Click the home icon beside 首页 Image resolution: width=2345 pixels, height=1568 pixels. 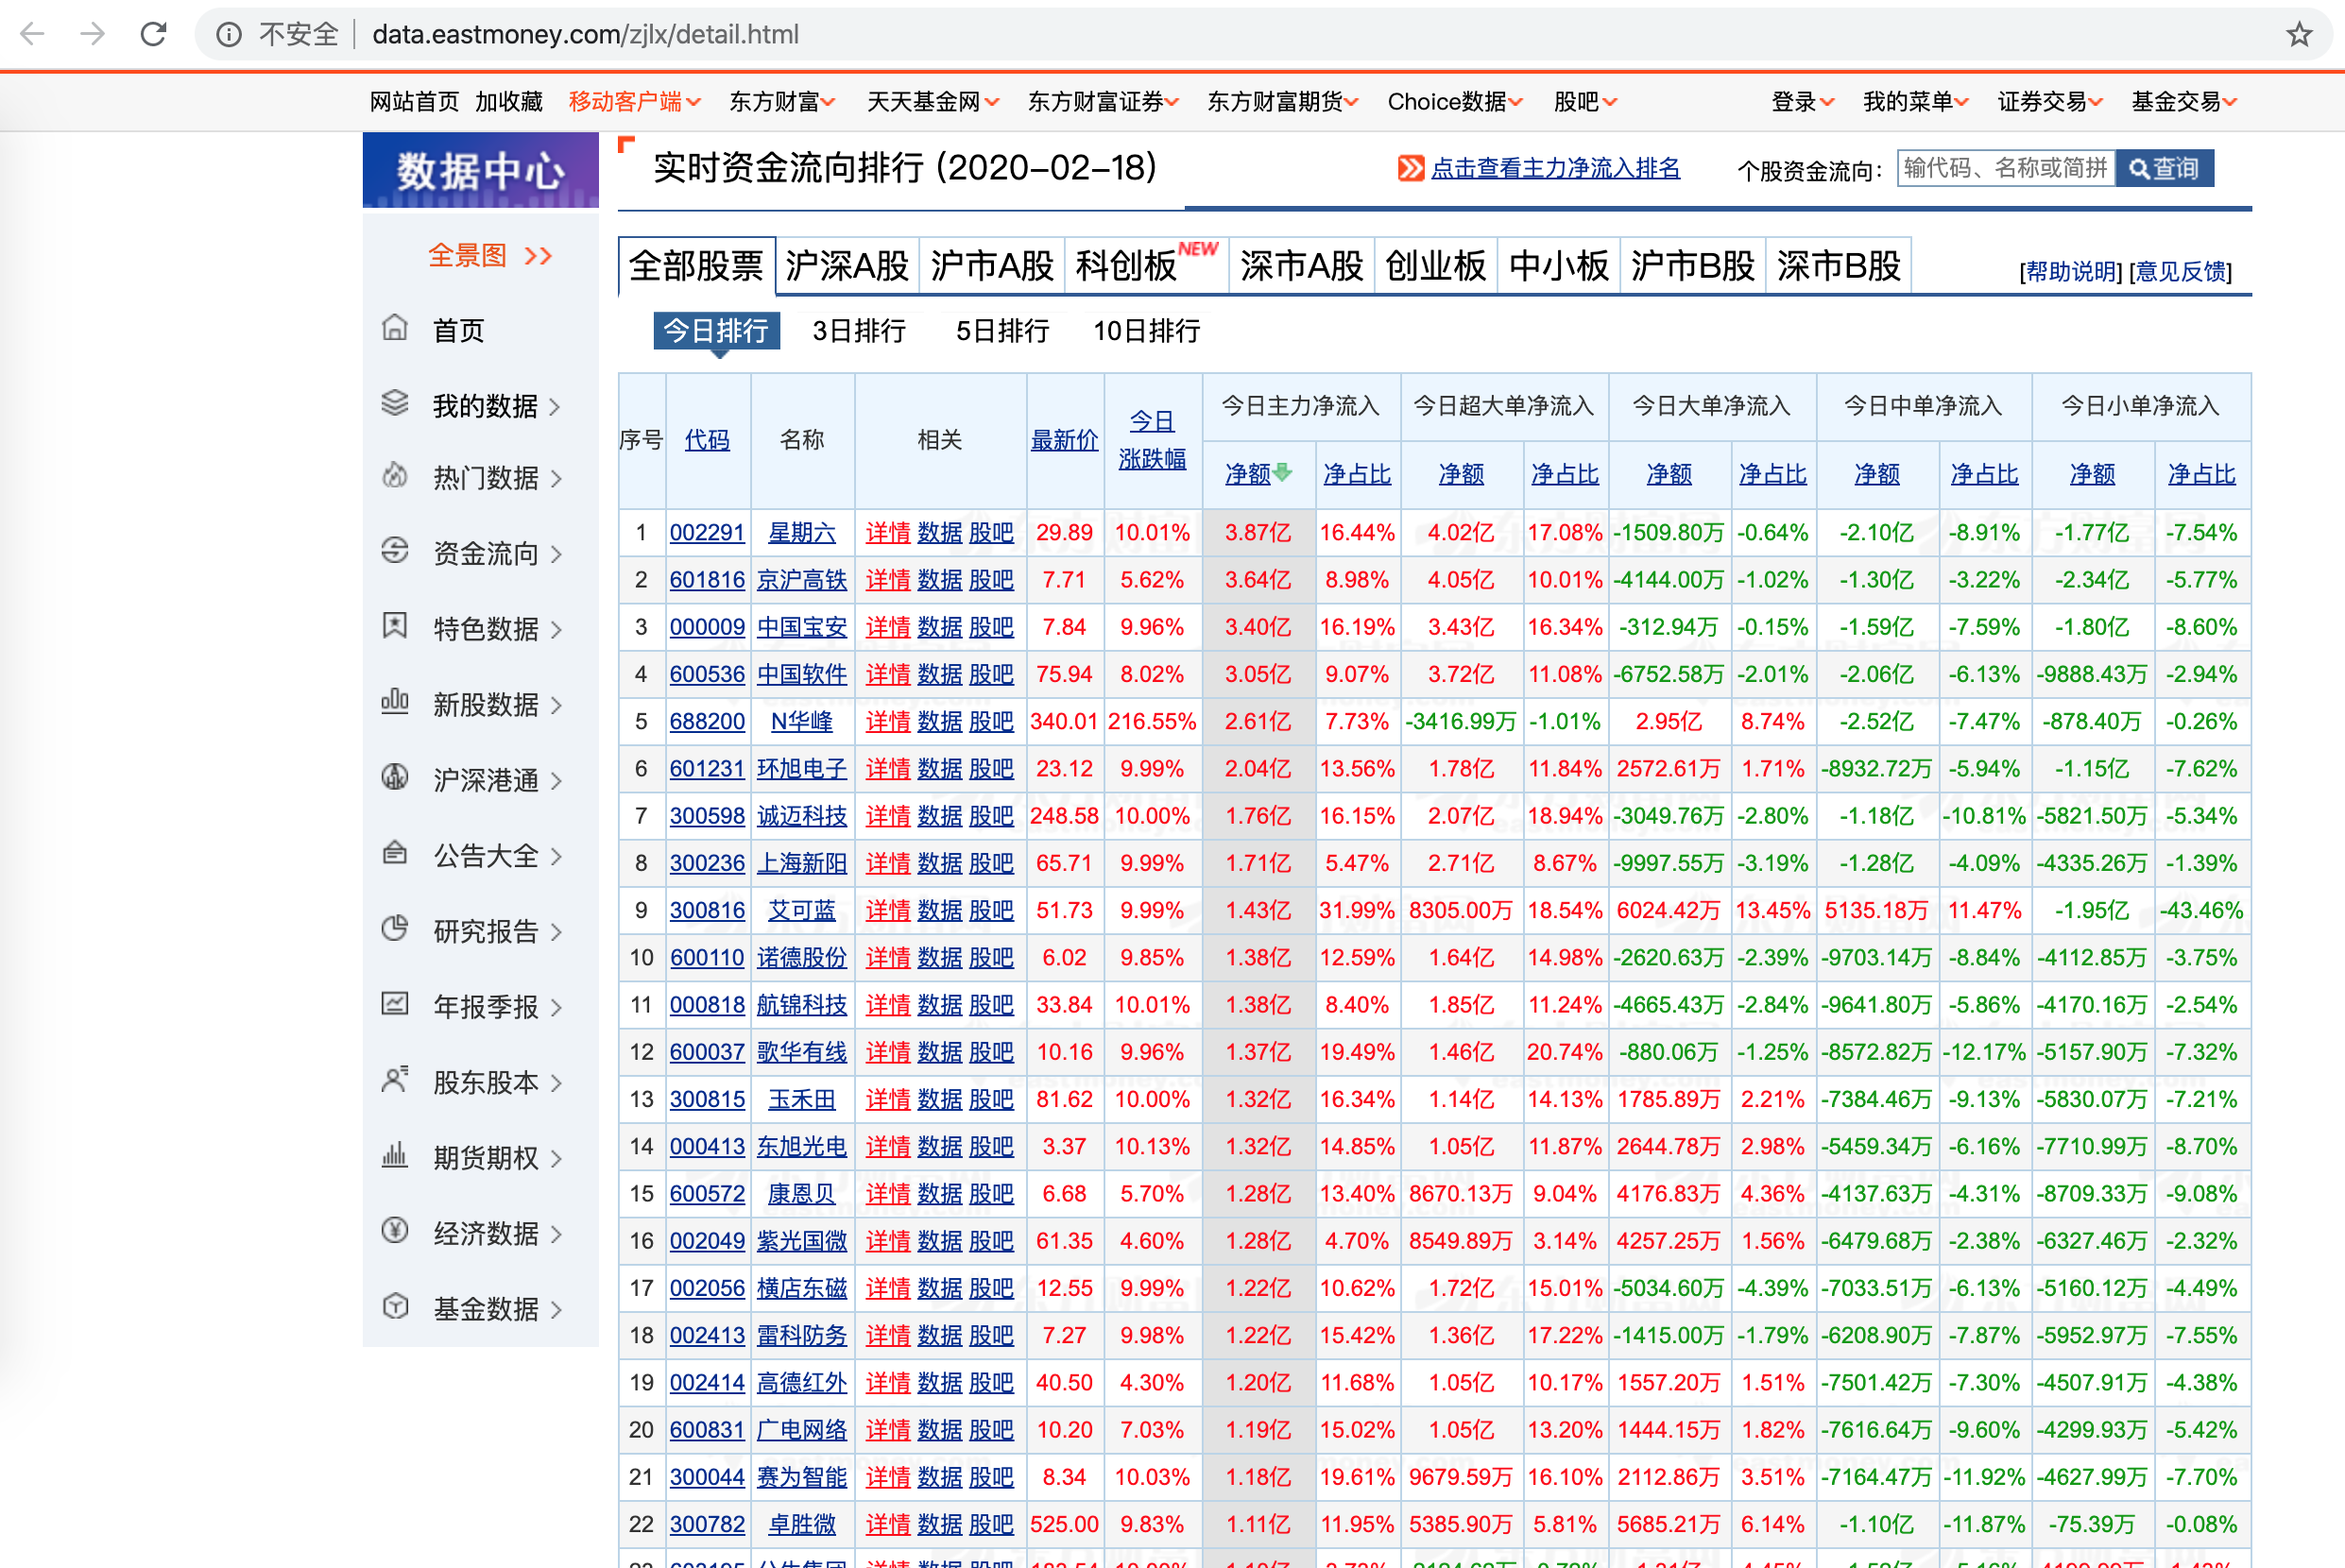[395, 328]
